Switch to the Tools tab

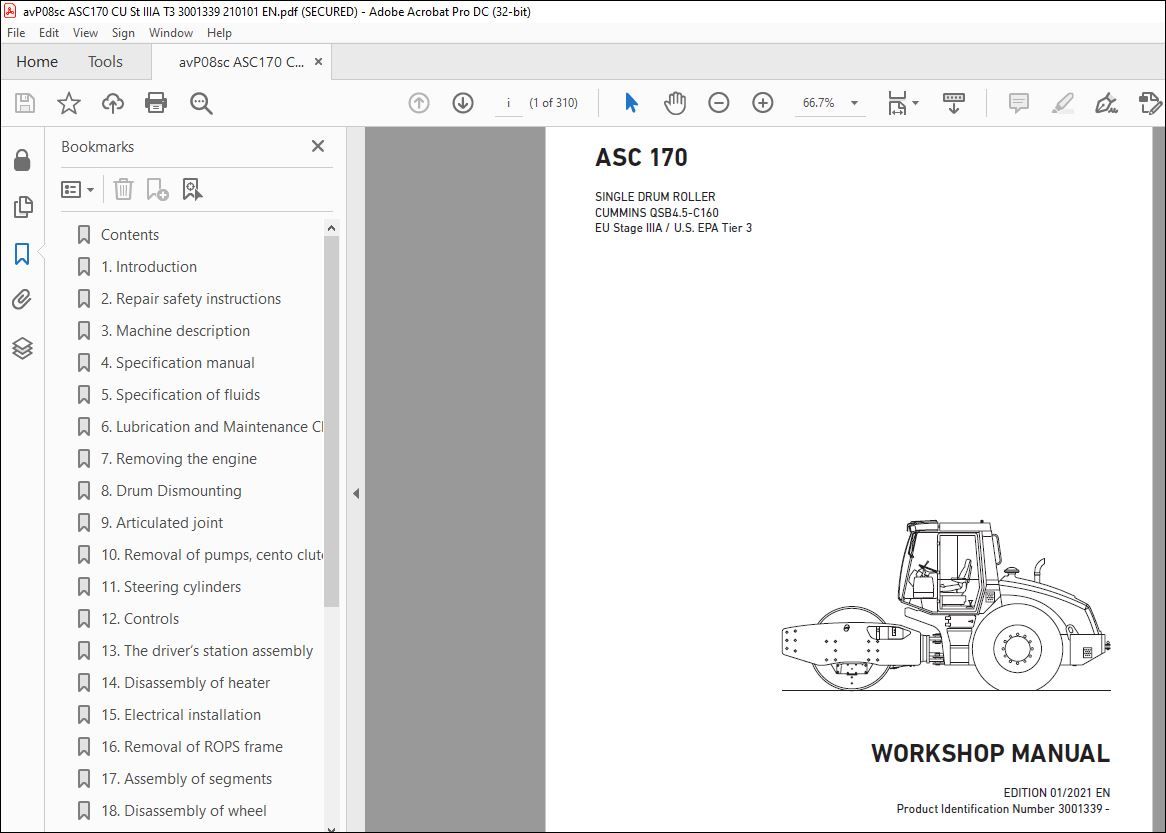[x=105, y=61]
